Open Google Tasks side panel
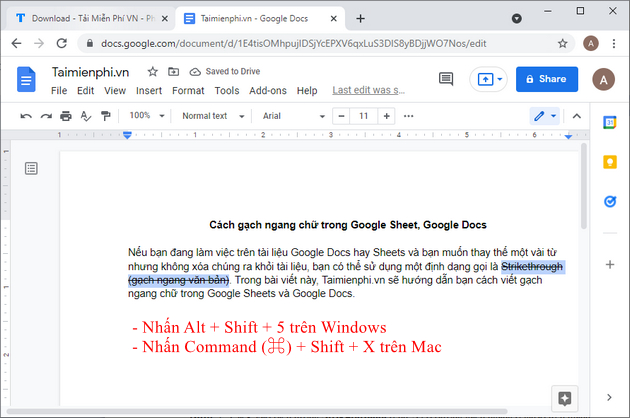The image size is (630, 418). 610,201
